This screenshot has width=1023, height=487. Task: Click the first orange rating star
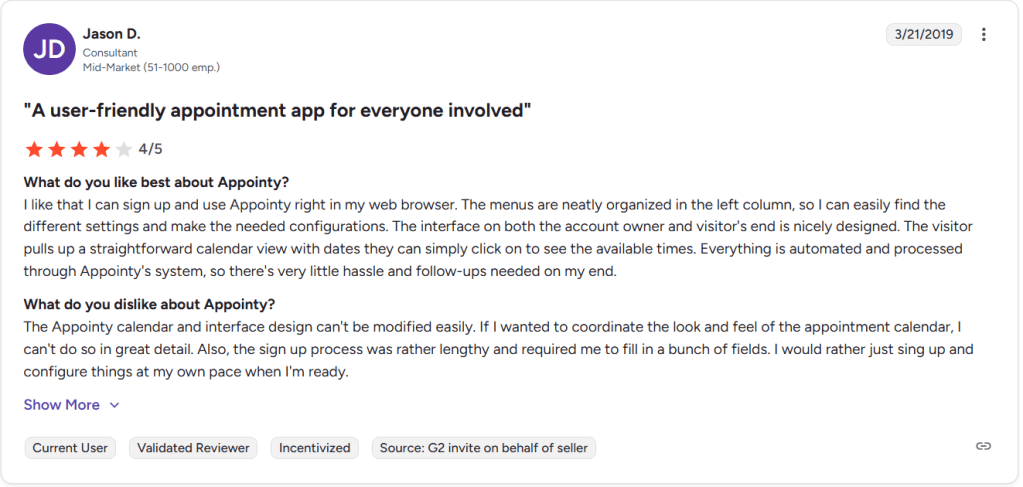(x=34, y=150)
